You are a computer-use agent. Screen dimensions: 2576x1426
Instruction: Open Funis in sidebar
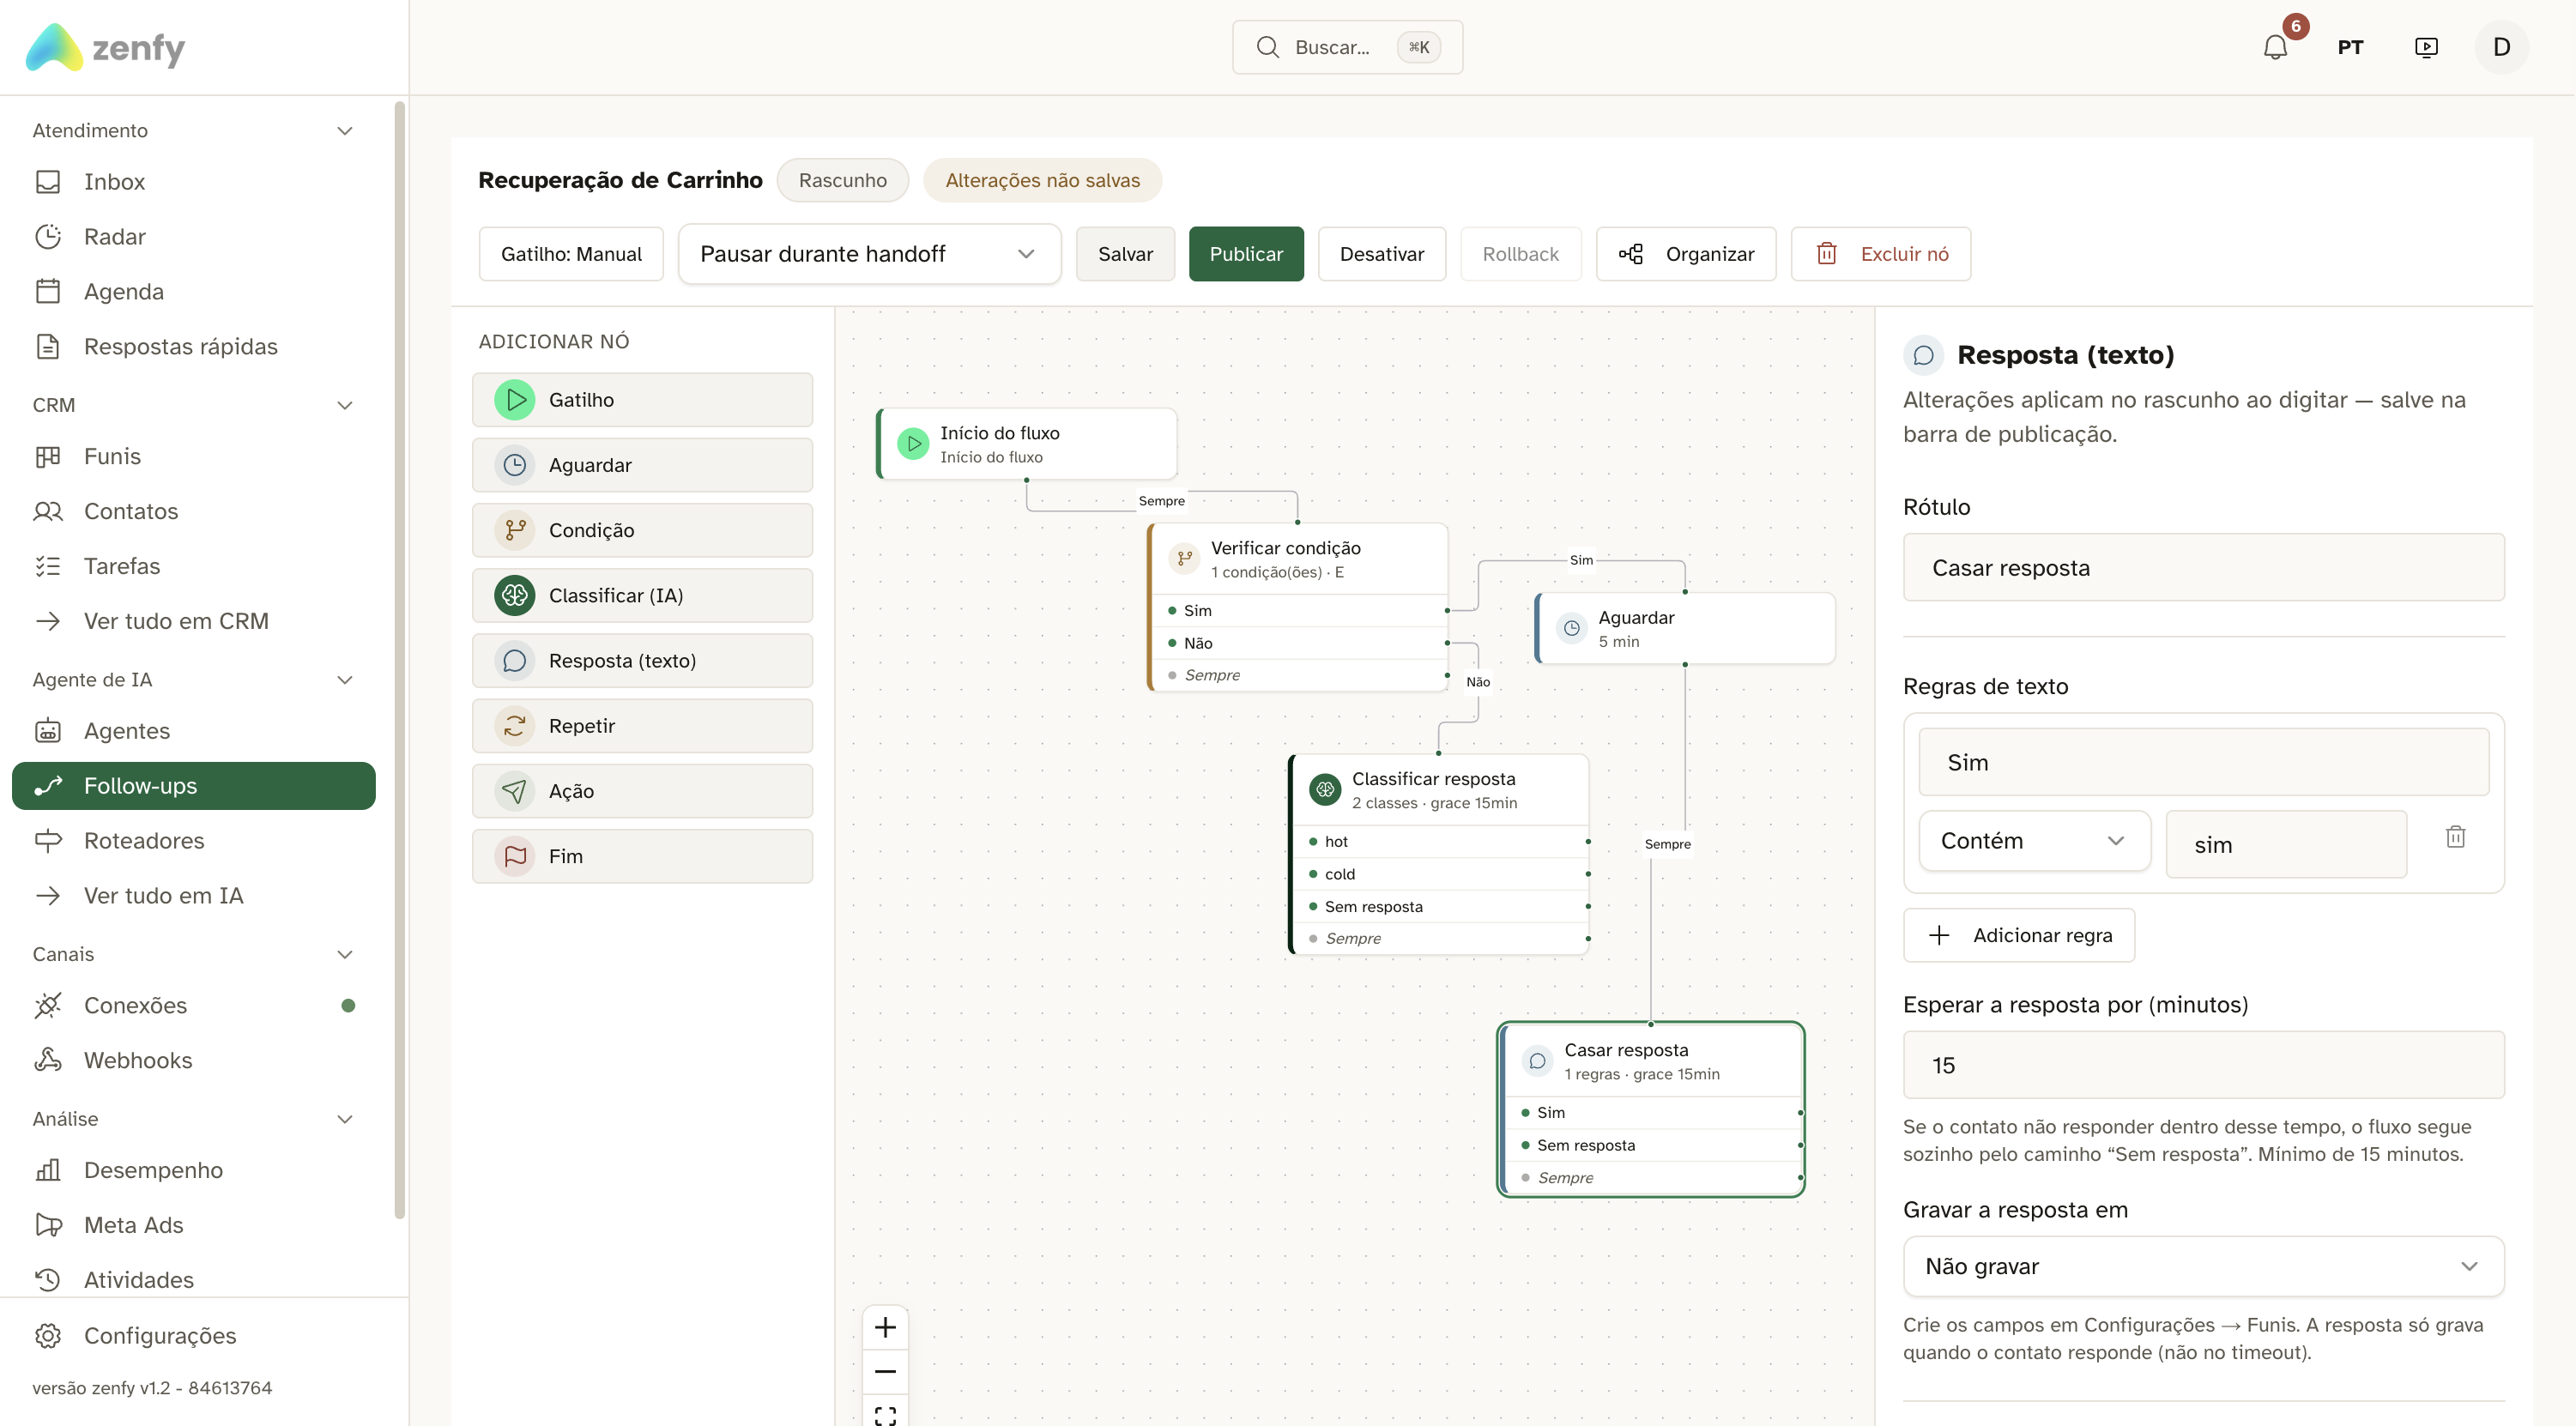[193, 456]
